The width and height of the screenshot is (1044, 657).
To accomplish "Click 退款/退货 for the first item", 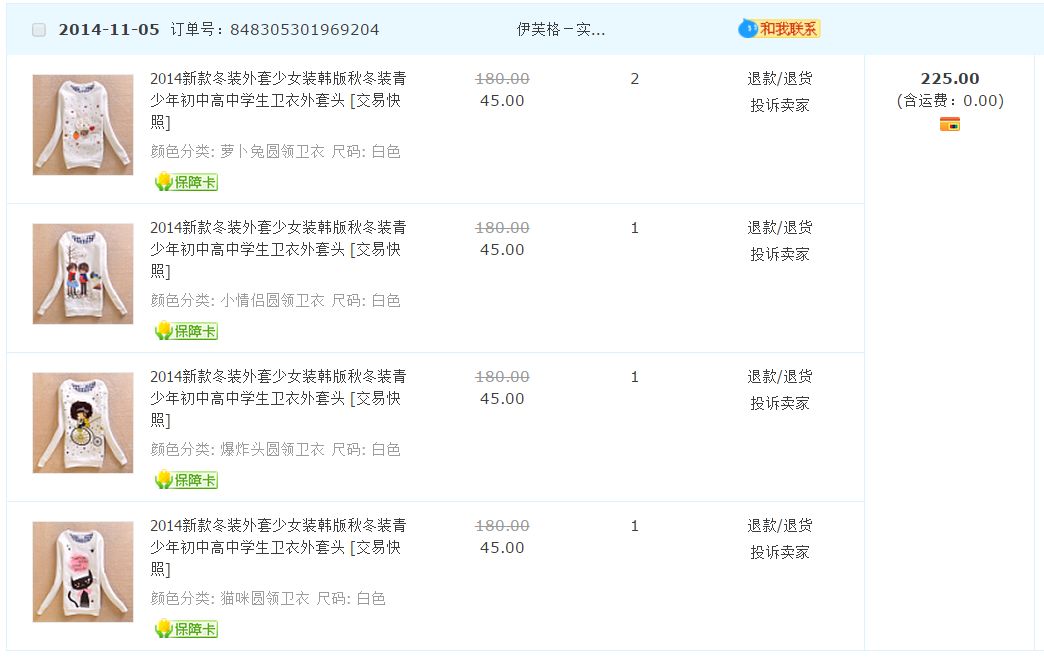I will 779,79.
